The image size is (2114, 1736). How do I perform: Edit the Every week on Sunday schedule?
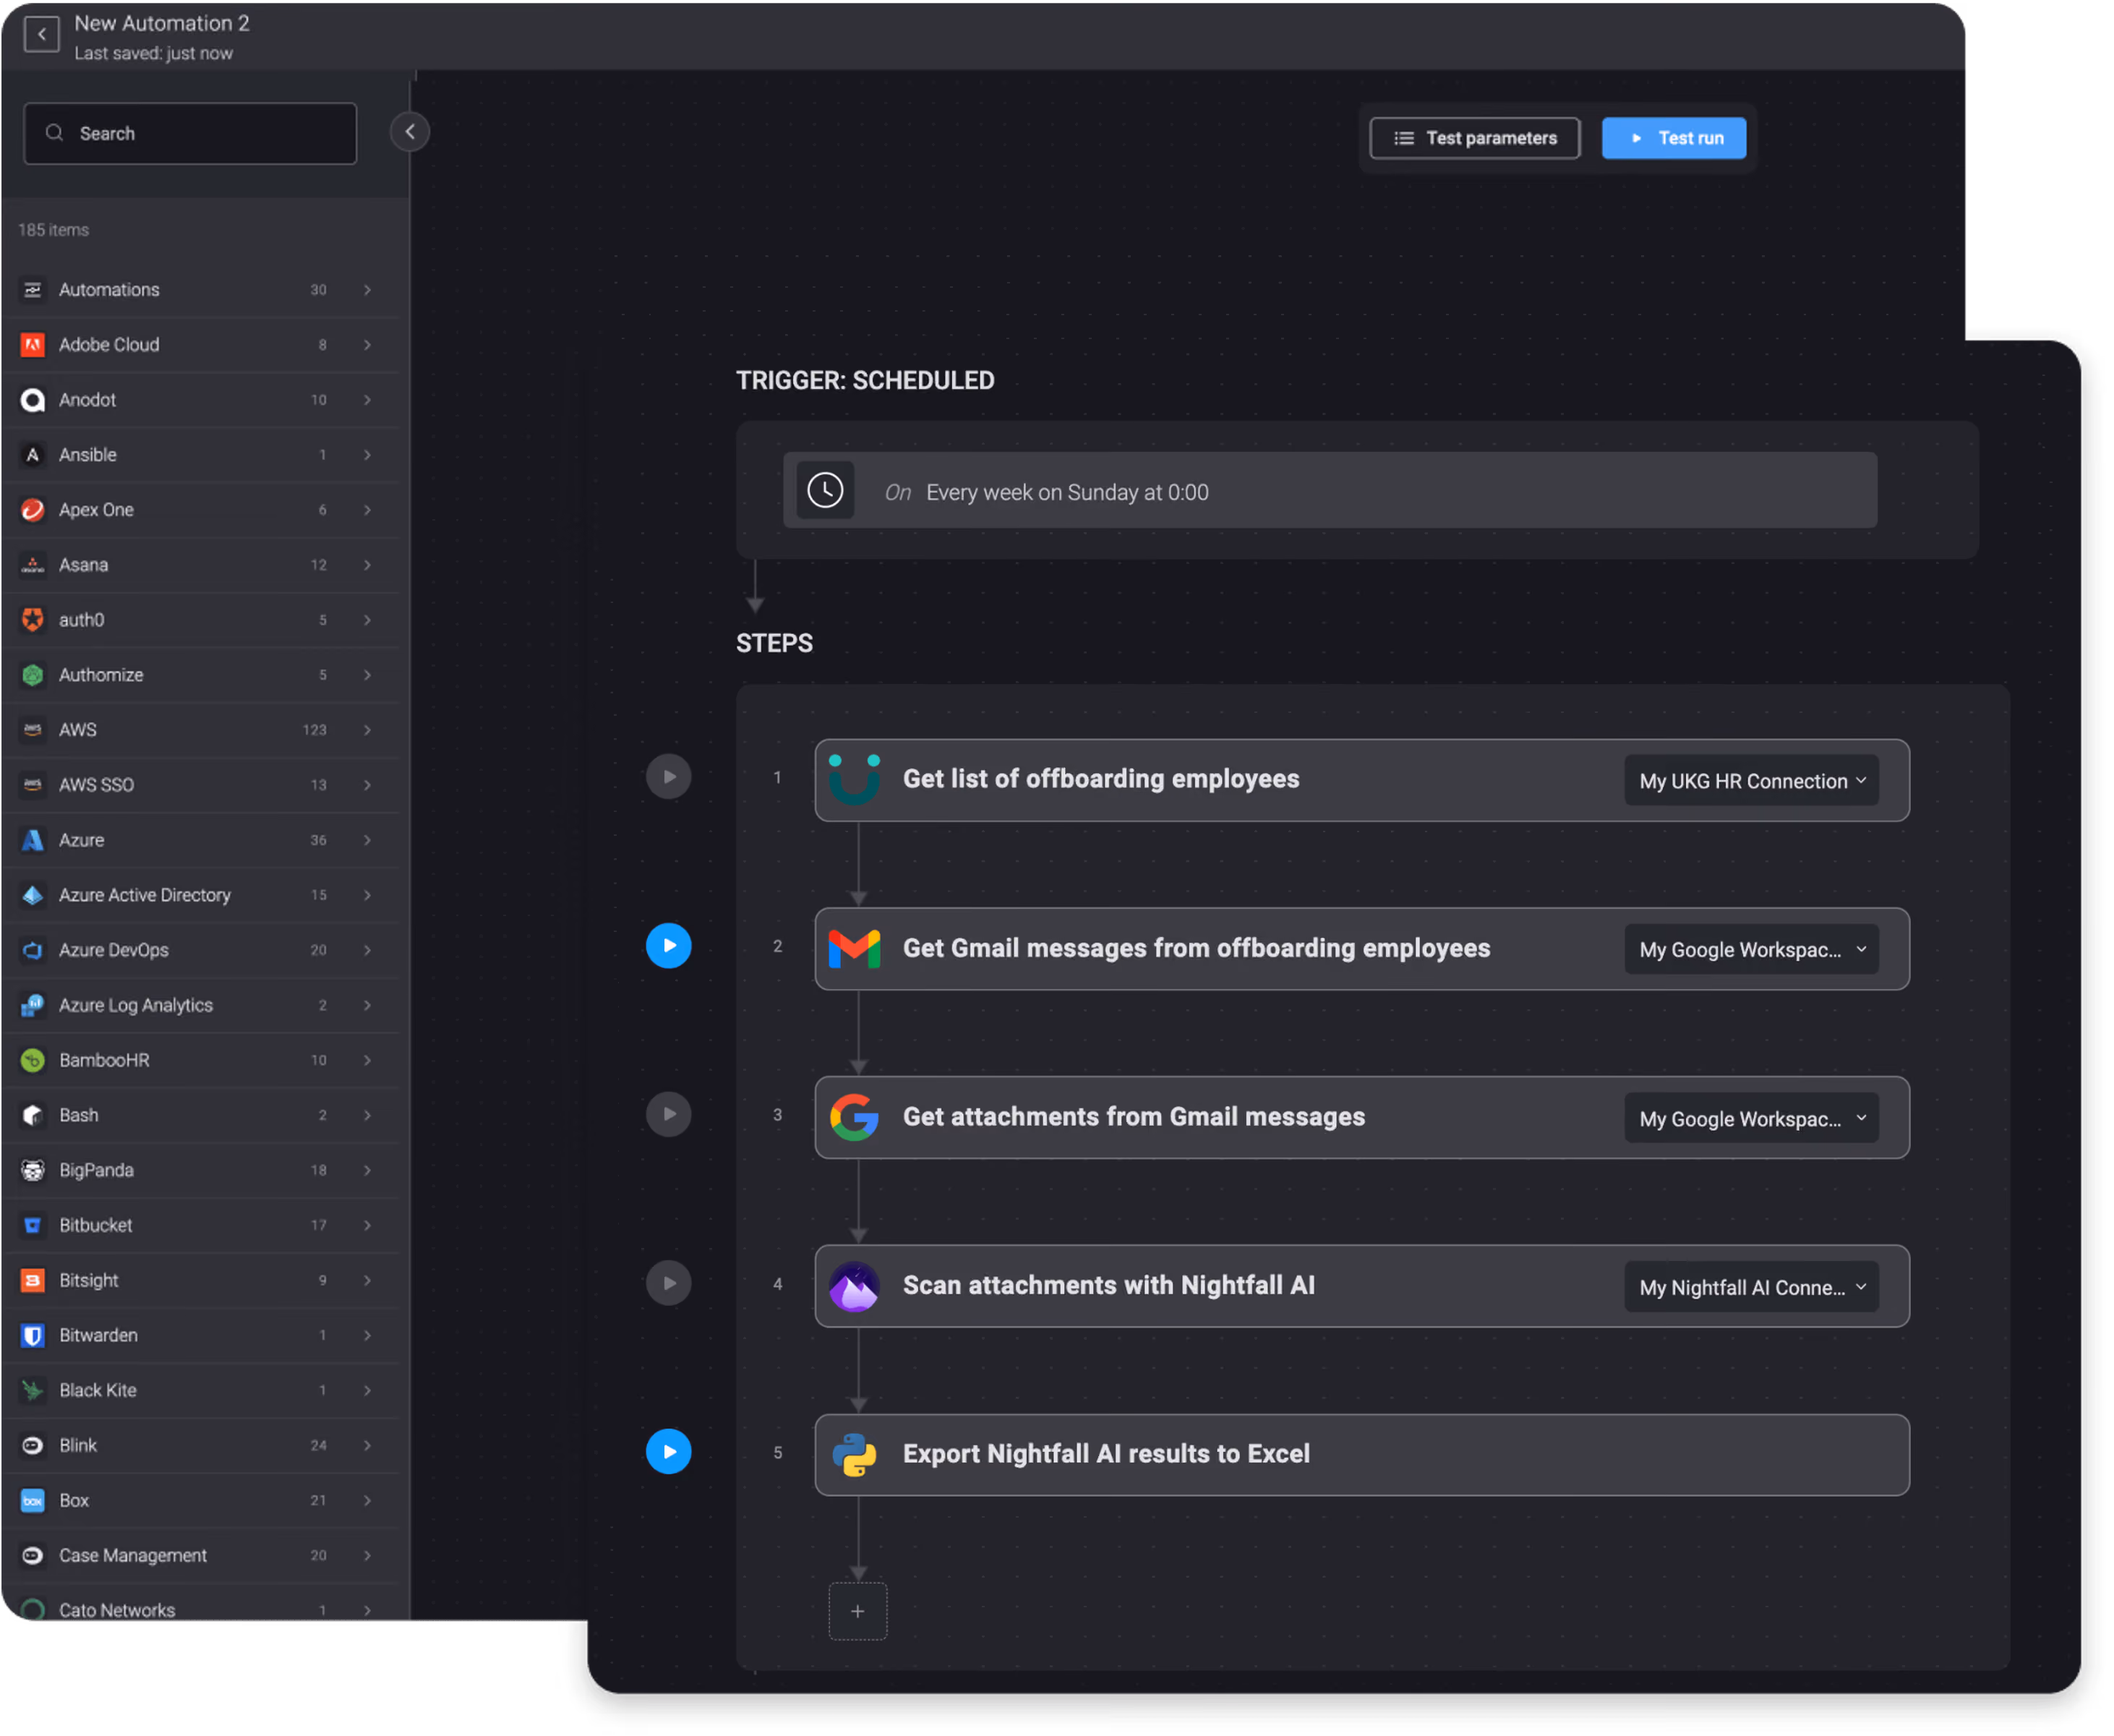[x=1331, y=491]
